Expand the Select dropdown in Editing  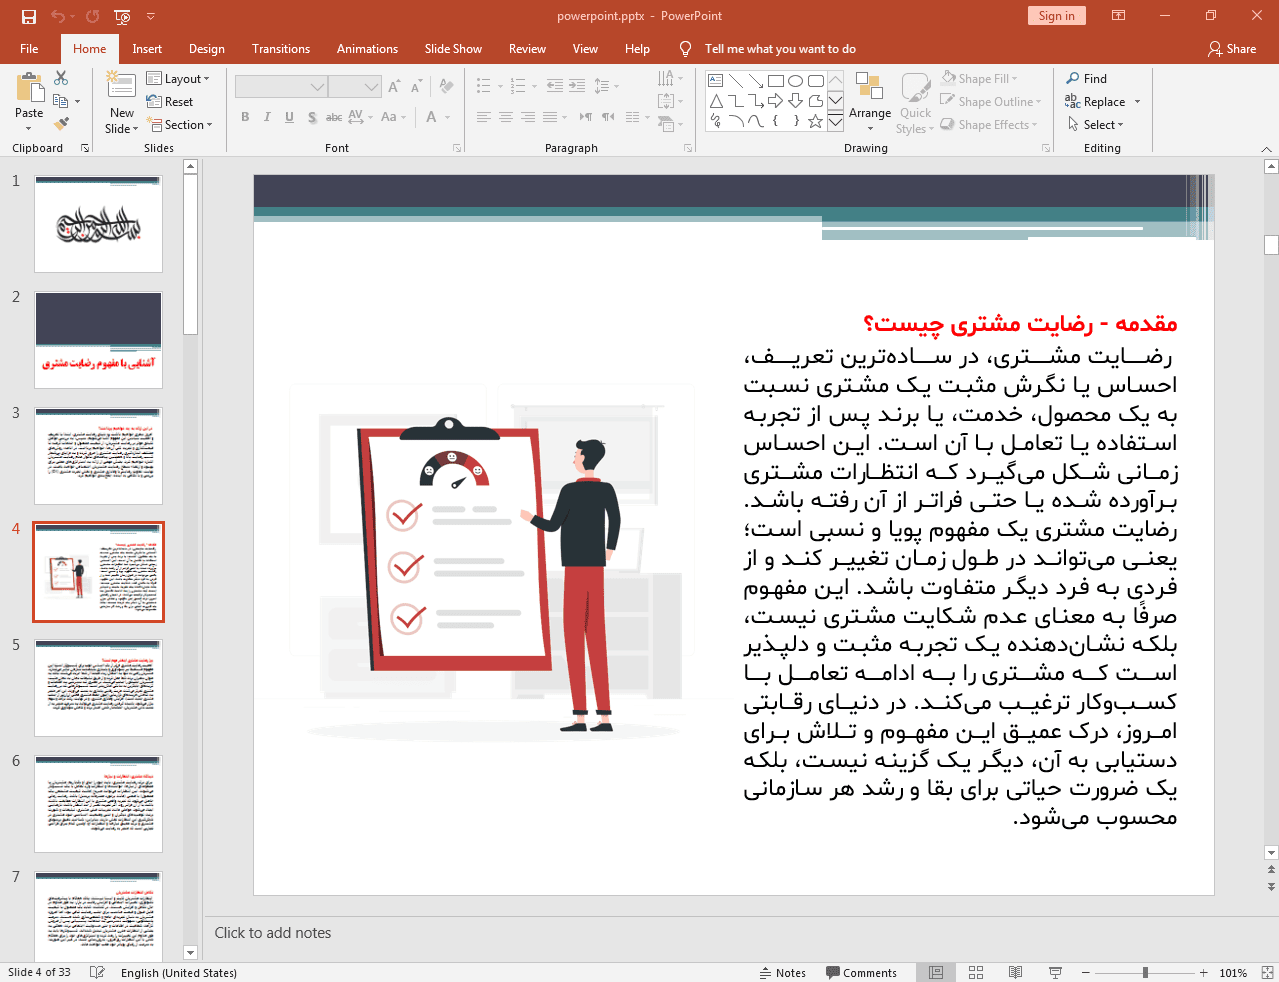coord(1096,125)
